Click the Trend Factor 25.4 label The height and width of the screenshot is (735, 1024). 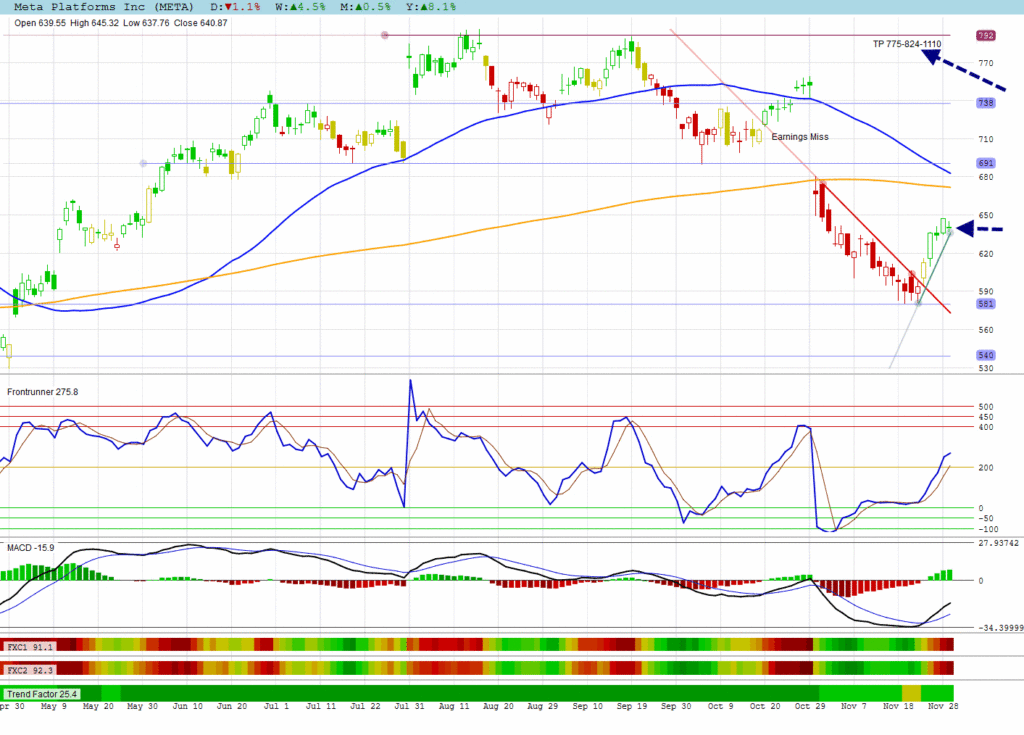coord(42,693)
